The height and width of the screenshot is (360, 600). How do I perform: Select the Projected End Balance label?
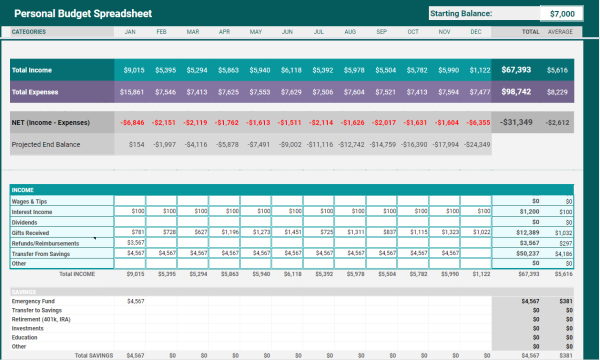[x=62, y=145]
